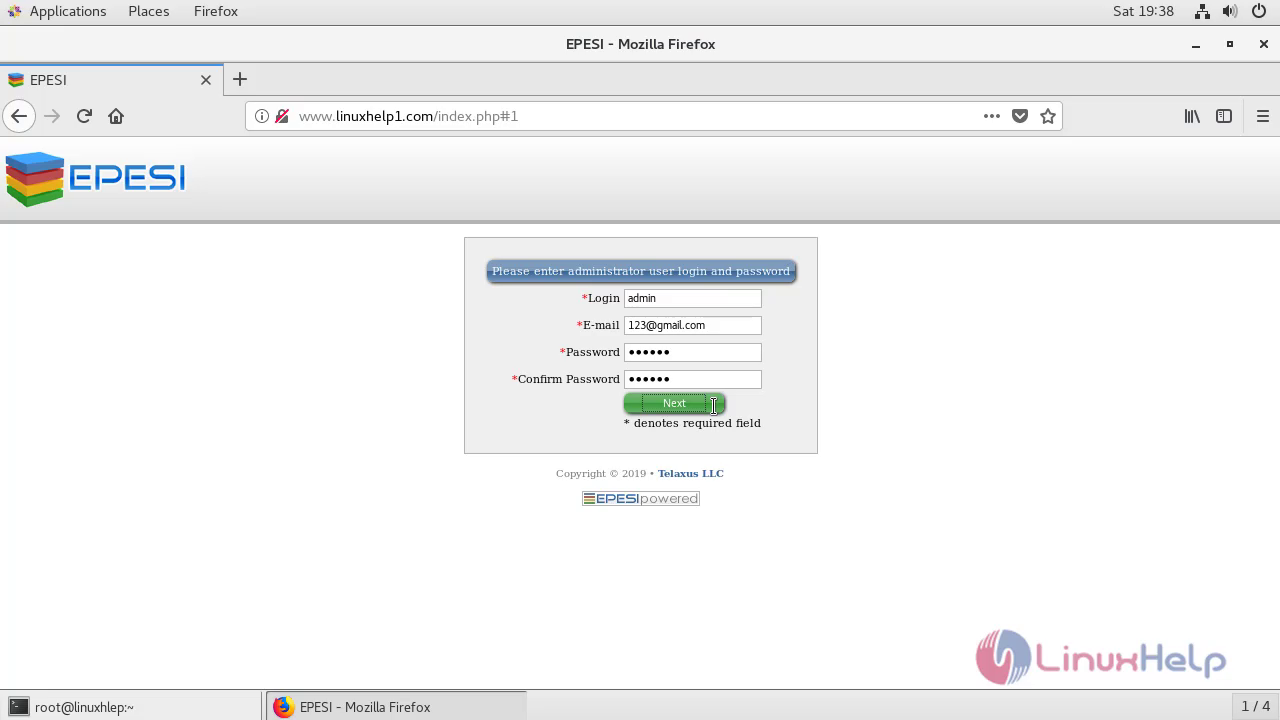Select EPESI - Mozilla Firefox taskbar entry

point(396,706)
